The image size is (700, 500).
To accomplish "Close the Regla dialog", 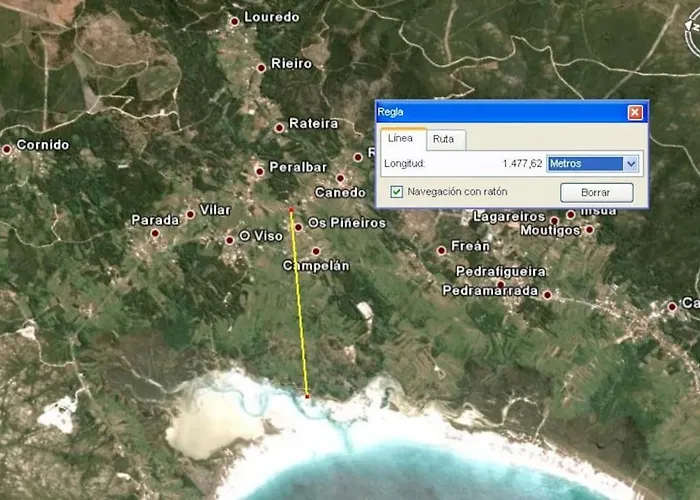I will click(635, 112).
